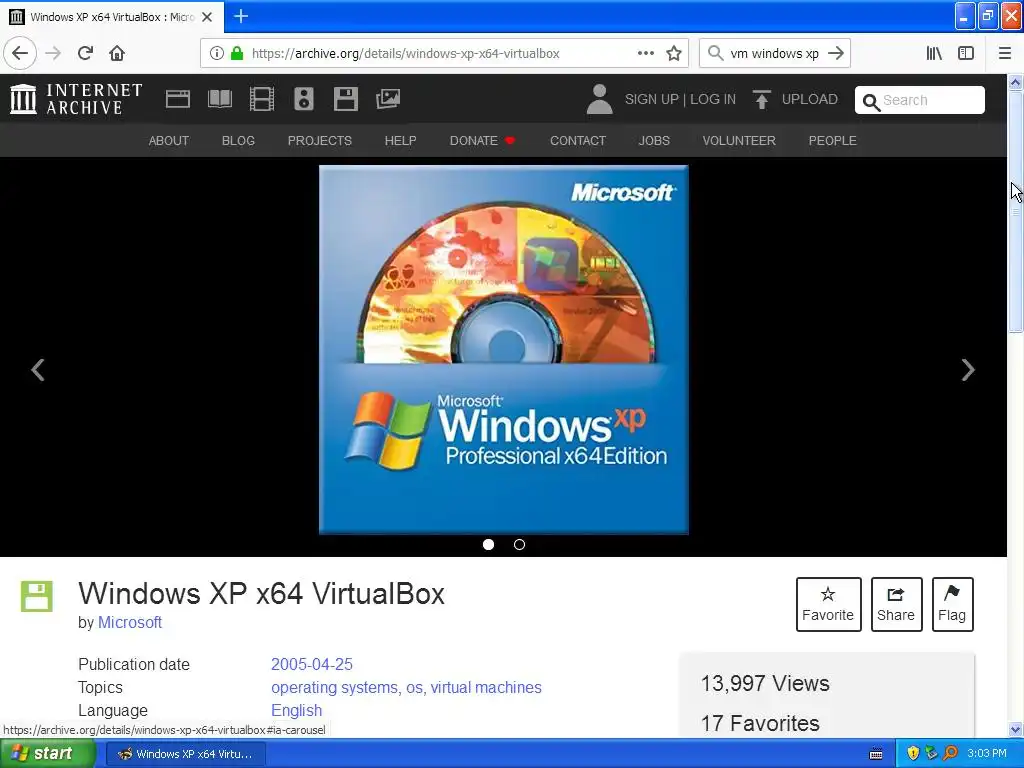Open the Windows start menu
This screenshot has width=1024, height=768.
click(x=46, y=754)
